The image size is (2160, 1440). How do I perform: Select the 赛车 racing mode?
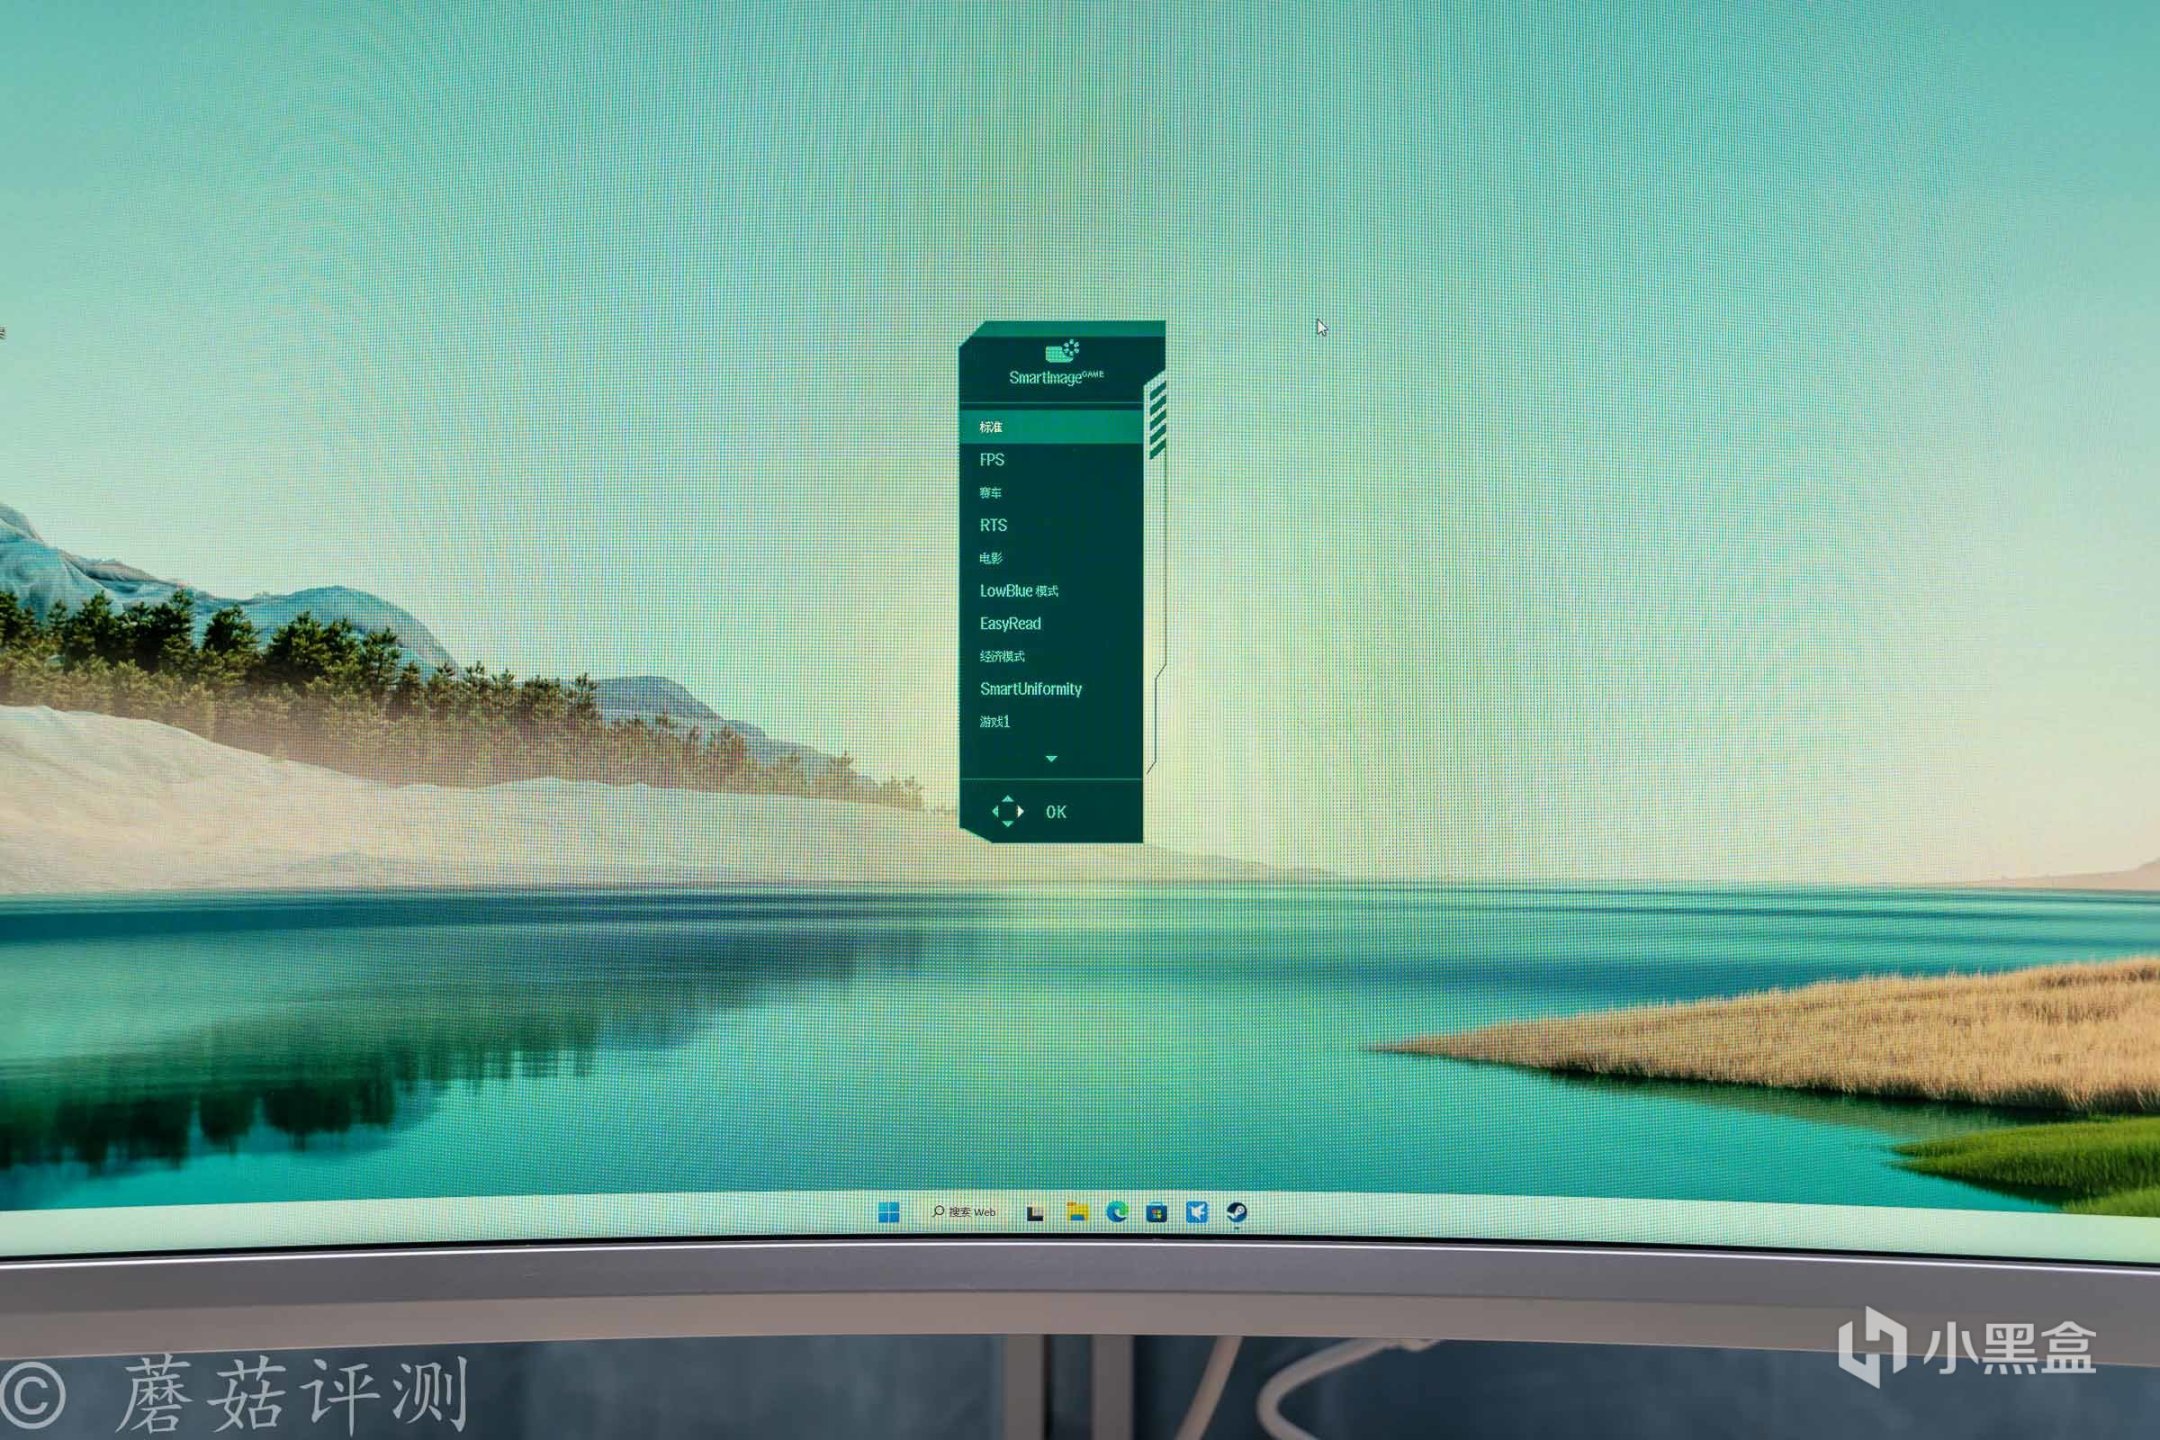[1050, 493]
